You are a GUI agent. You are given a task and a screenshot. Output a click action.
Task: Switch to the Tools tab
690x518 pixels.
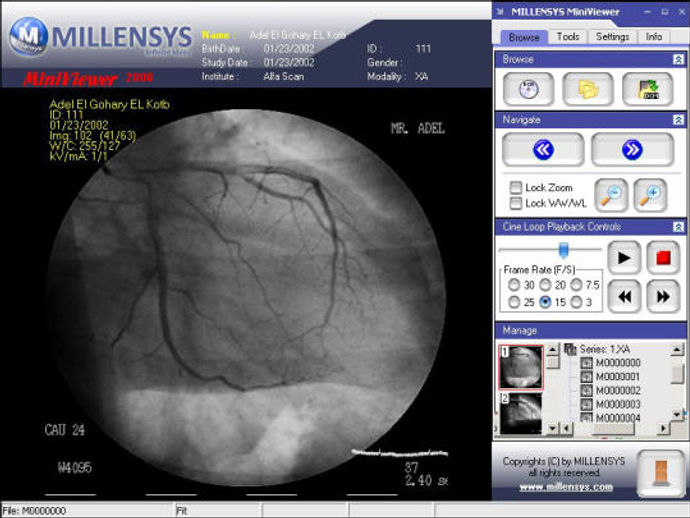(x=568, y=37)
